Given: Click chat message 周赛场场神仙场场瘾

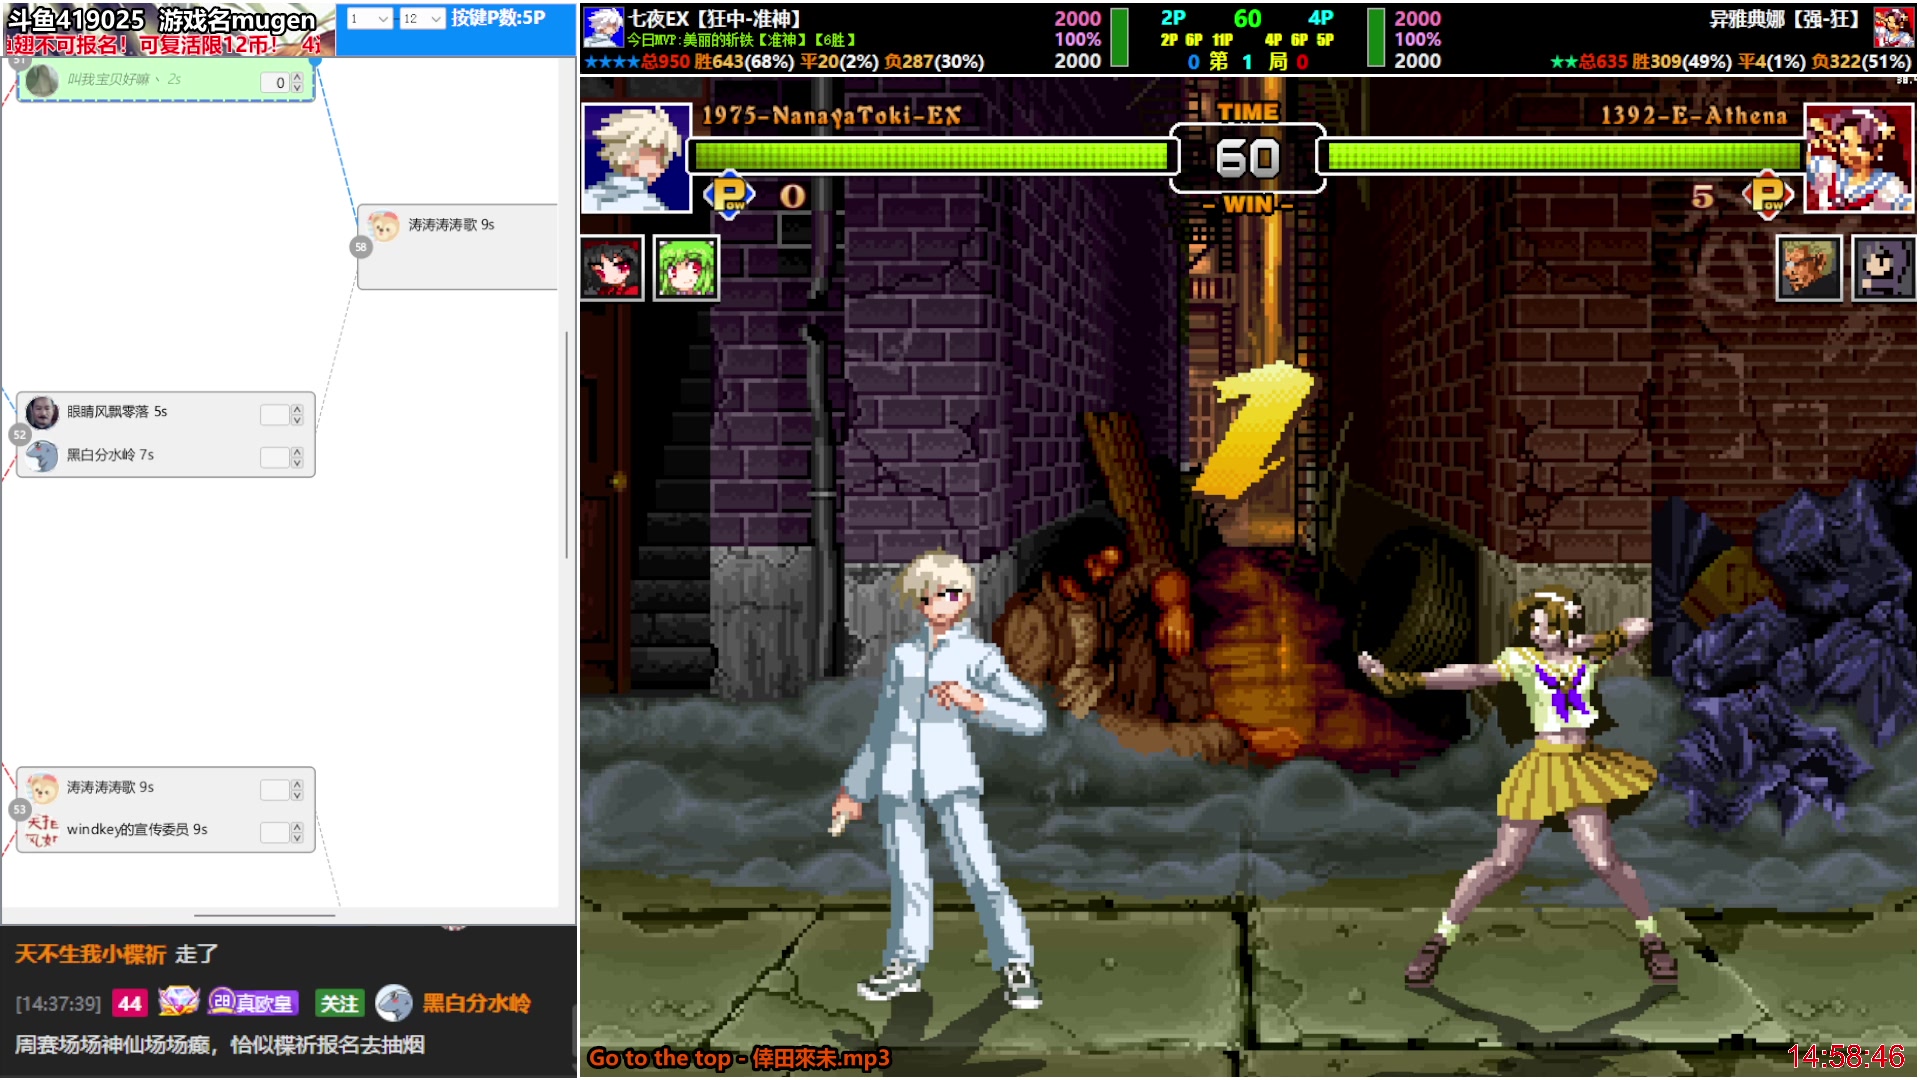Looking at the screenshot, I should coord(219,1045).
